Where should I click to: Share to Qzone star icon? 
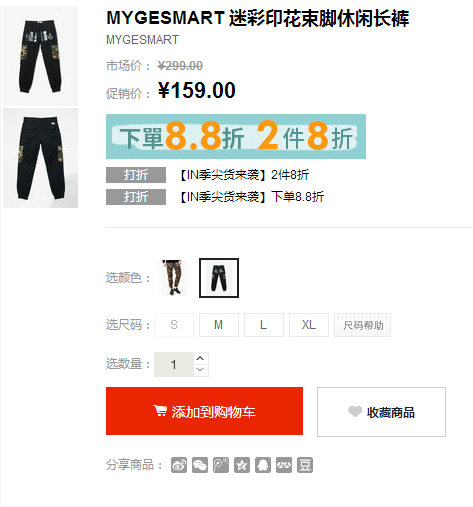click(242, 465)
